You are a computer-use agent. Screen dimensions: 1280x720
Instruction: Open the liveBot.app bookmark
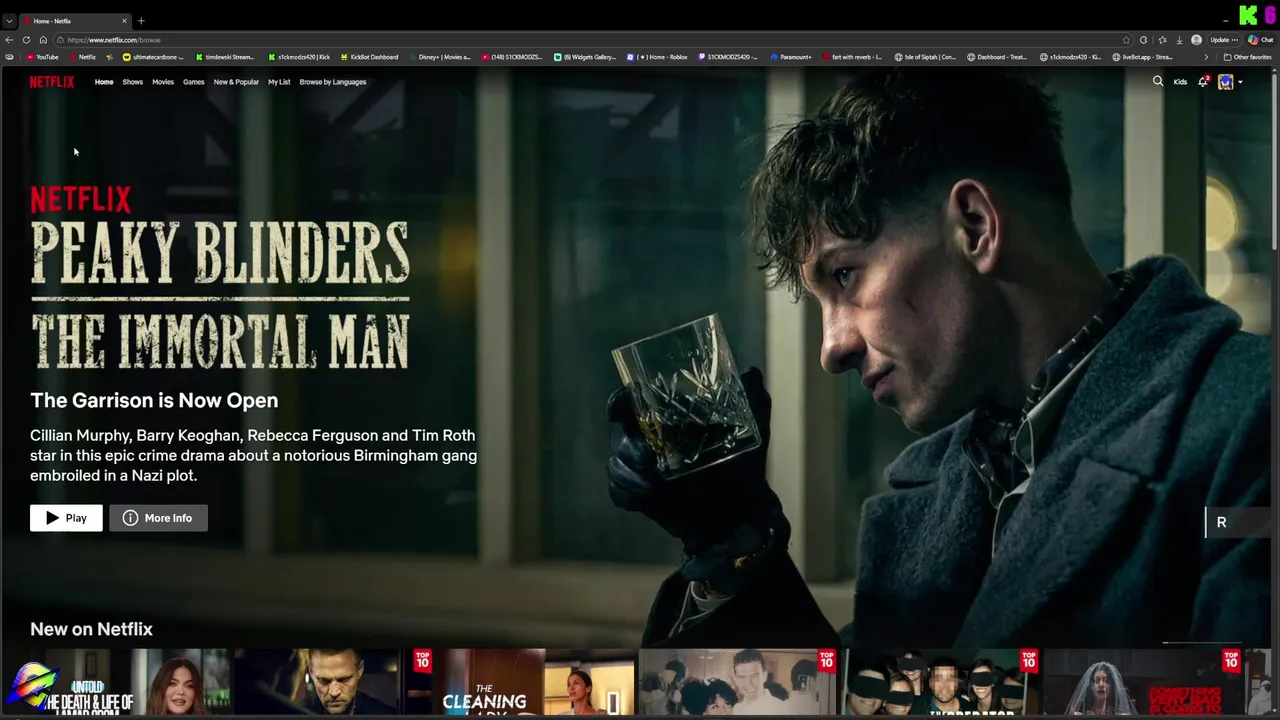(1143, 57)
